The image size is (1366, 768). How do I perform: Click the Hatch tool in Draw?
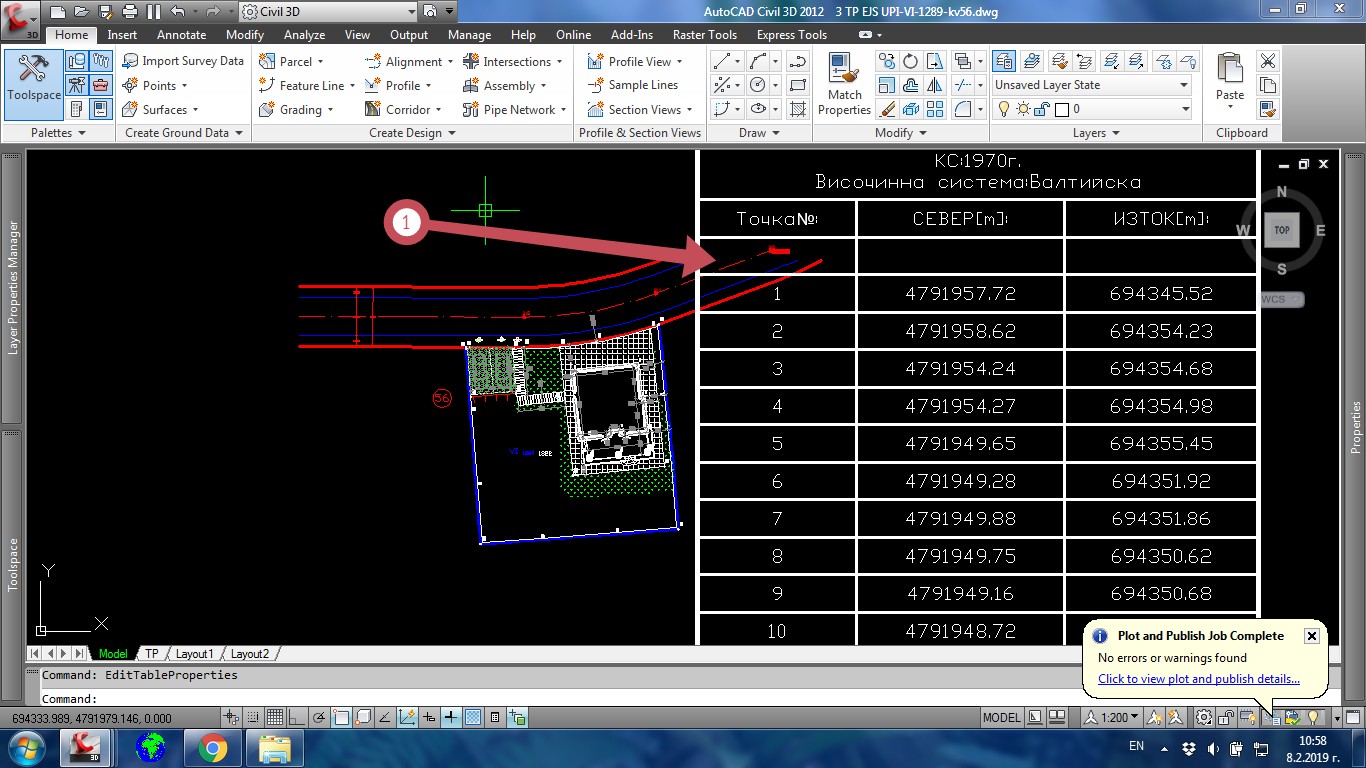pos(798,109)
